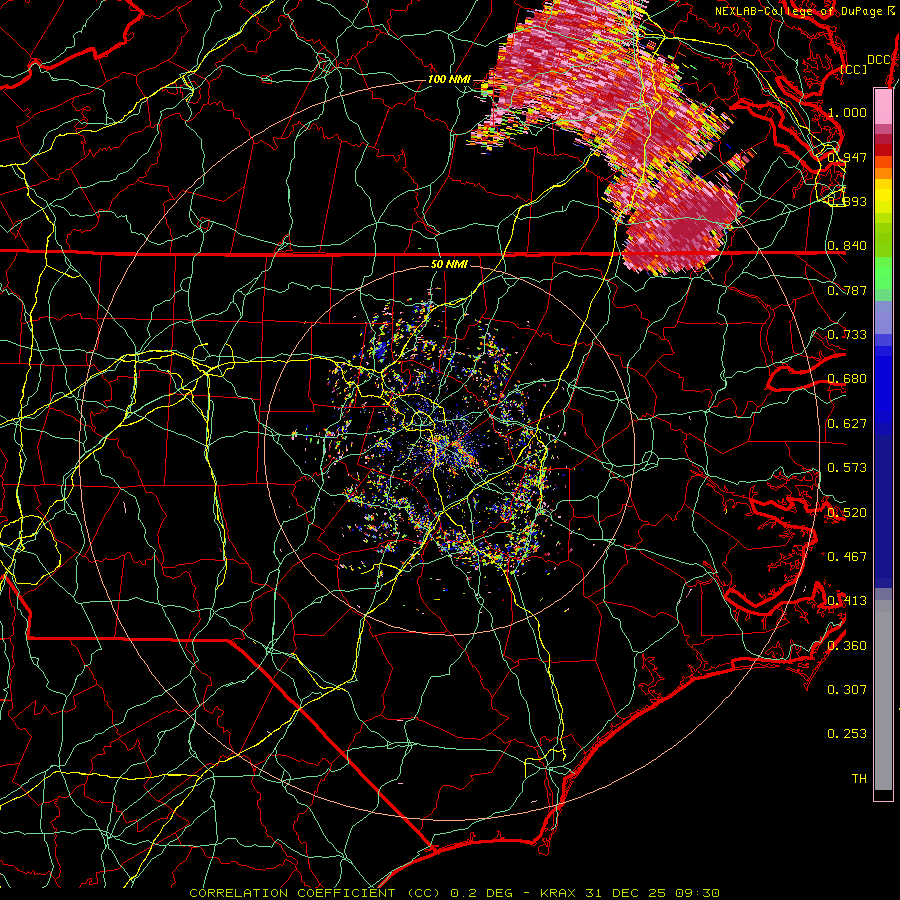This screenshot has width=900, height=900.
Task: Click the 0.520 legend value
Action: 847,512
